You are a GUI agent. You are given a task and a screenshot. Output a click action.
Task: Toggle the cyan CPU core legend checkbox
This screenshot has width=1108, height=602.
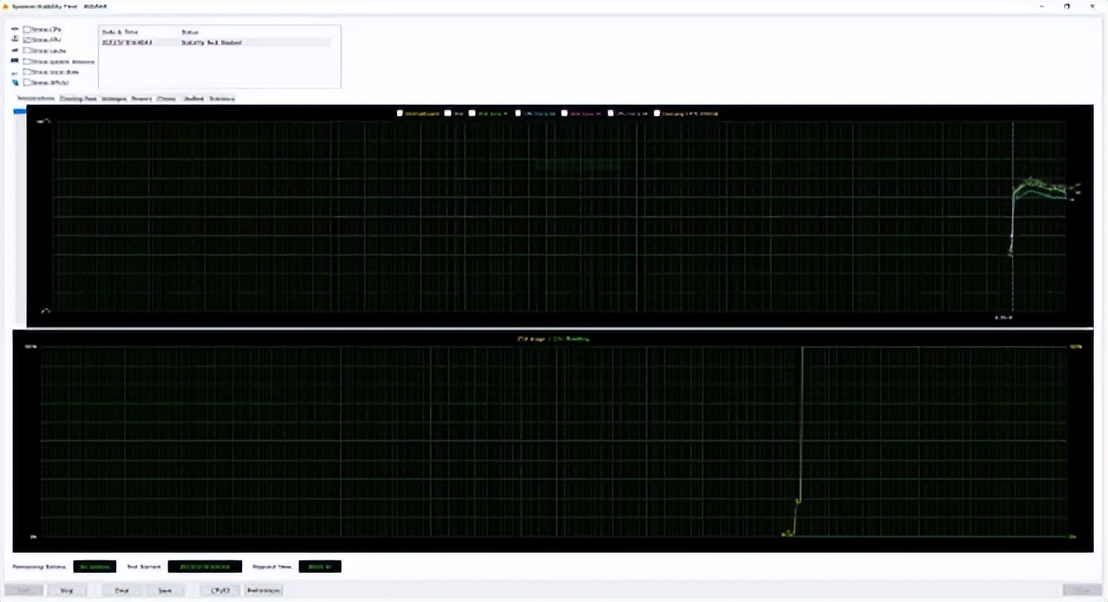[518, 113]
